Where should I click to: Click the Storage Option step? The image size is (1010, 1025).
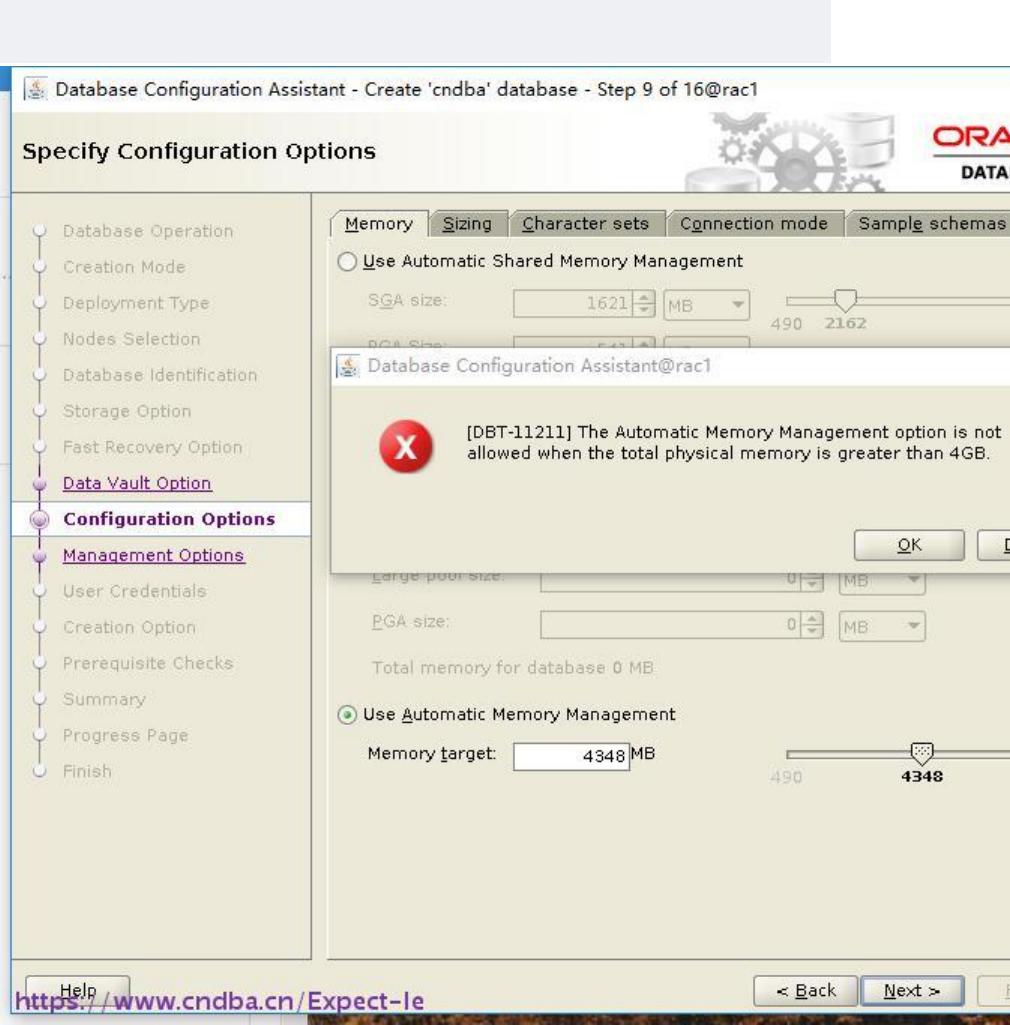click(x=127, y=411)
